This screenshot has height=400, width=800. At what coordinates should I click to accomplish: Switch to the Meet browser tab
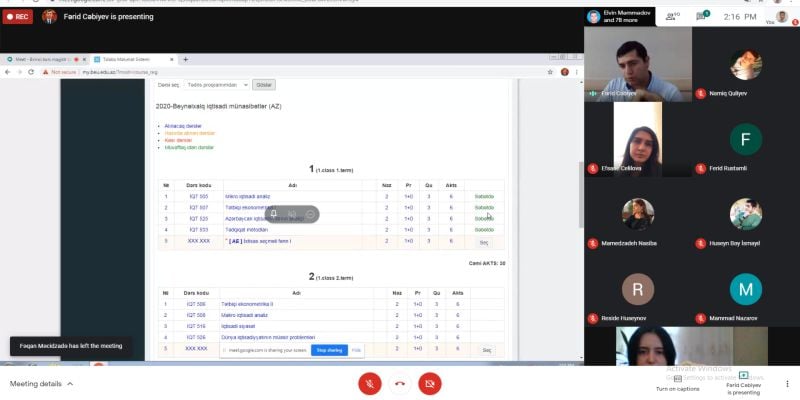click(x=44, y=60)
